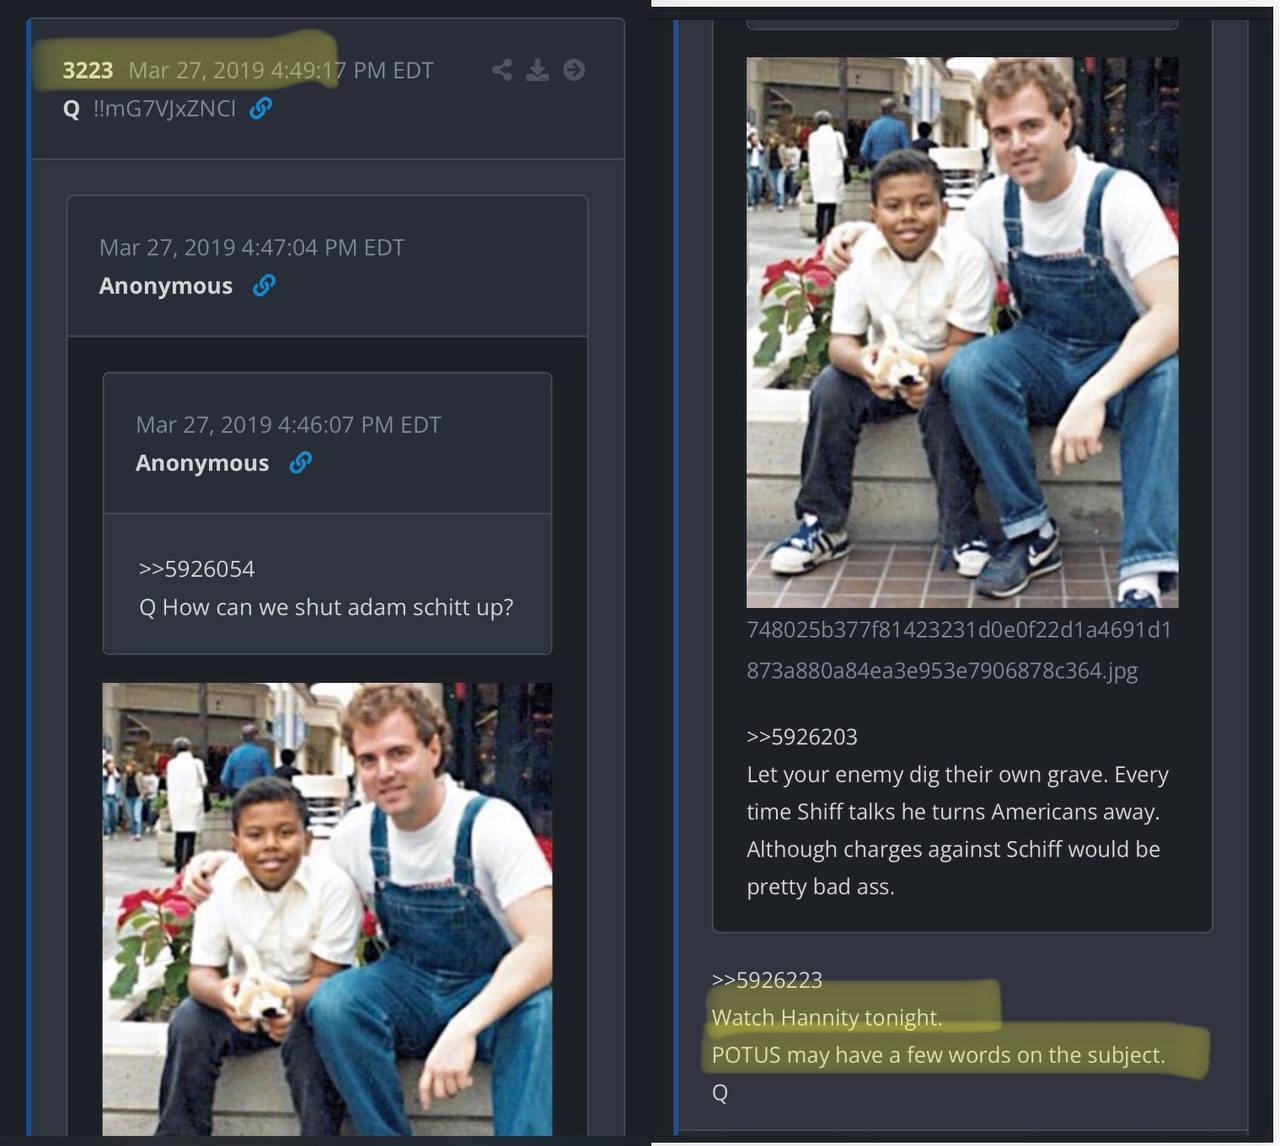Image resolution: width=1280 pixels, height=1146 pixels.
Task: Click the Q signature at the end of the post
Action: tap(720, 1093)
